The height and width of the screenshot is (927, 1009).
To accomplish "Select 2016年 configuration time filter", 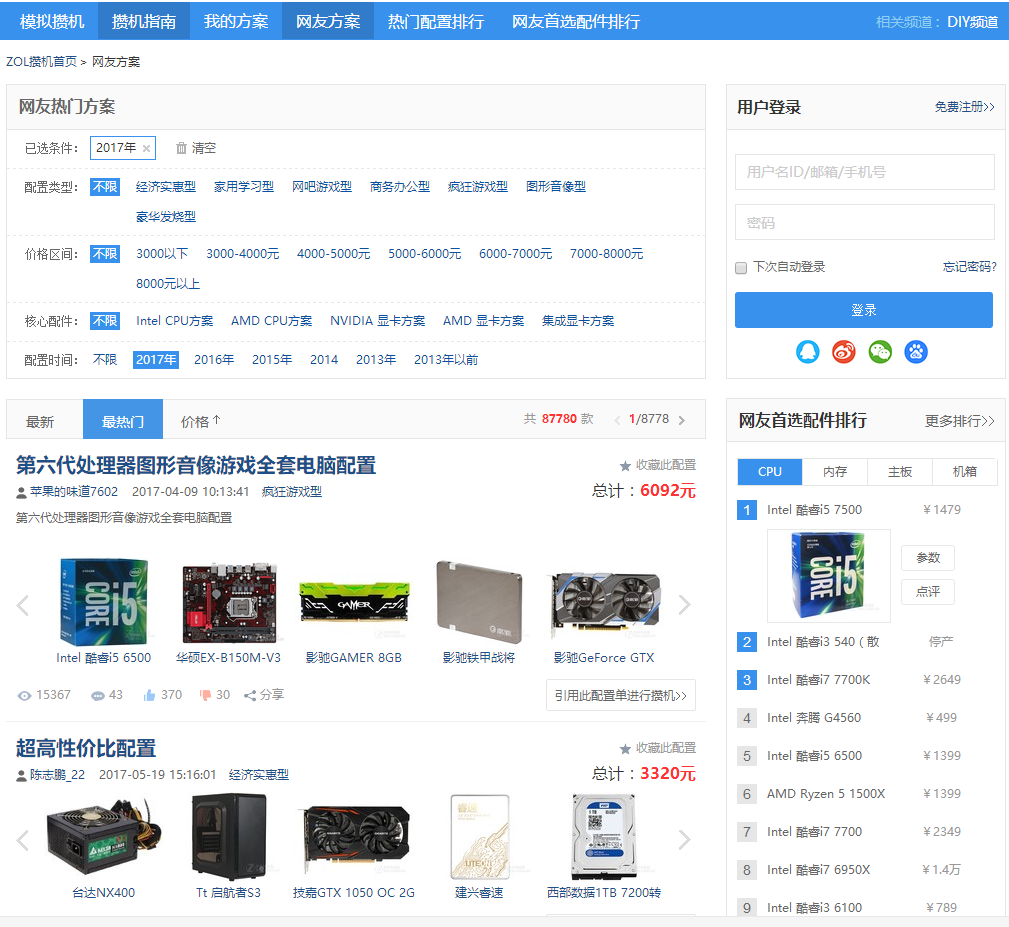I will (x=214, y=360).
